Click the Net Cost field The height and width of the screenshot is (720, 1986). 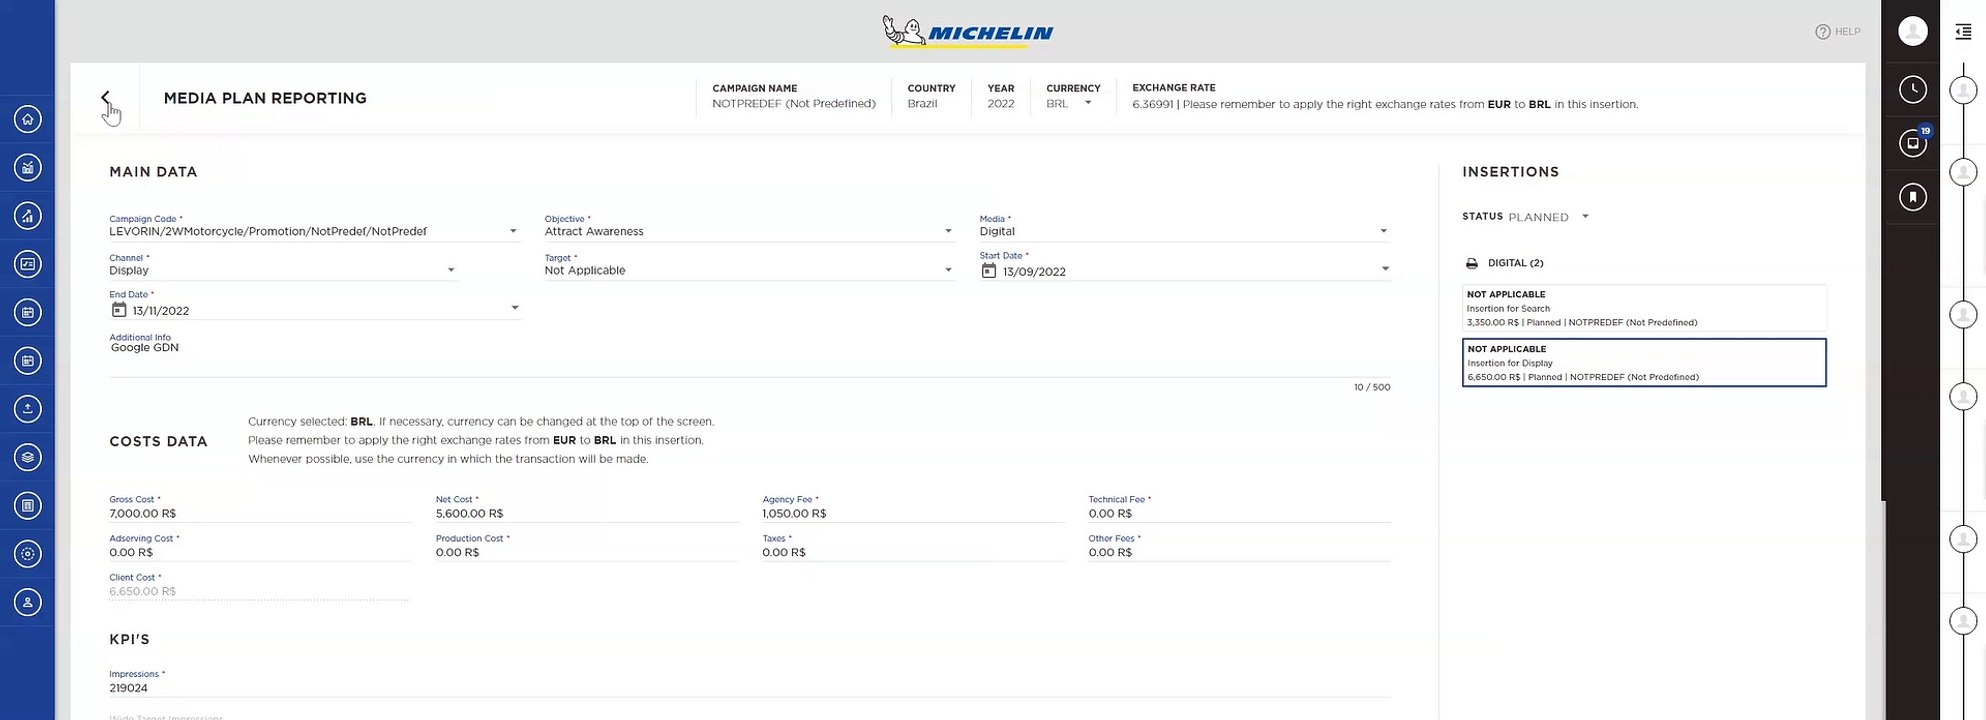click(x=586, y=508)
